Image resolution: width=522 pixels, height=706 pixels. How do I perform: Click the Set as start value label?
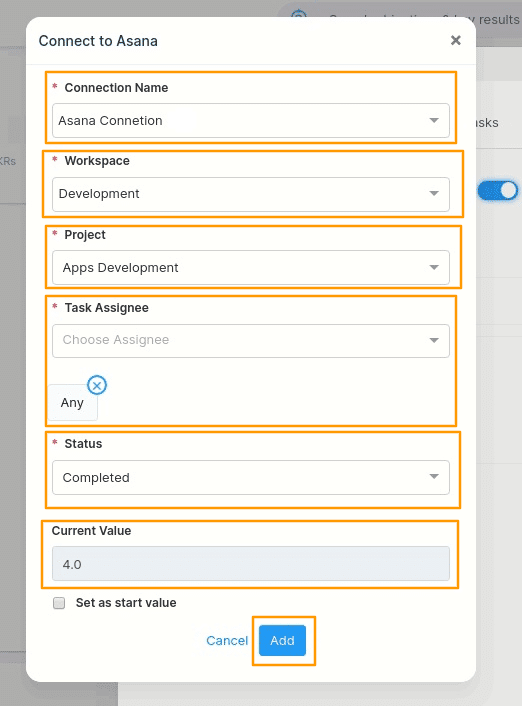pos(126,603)
